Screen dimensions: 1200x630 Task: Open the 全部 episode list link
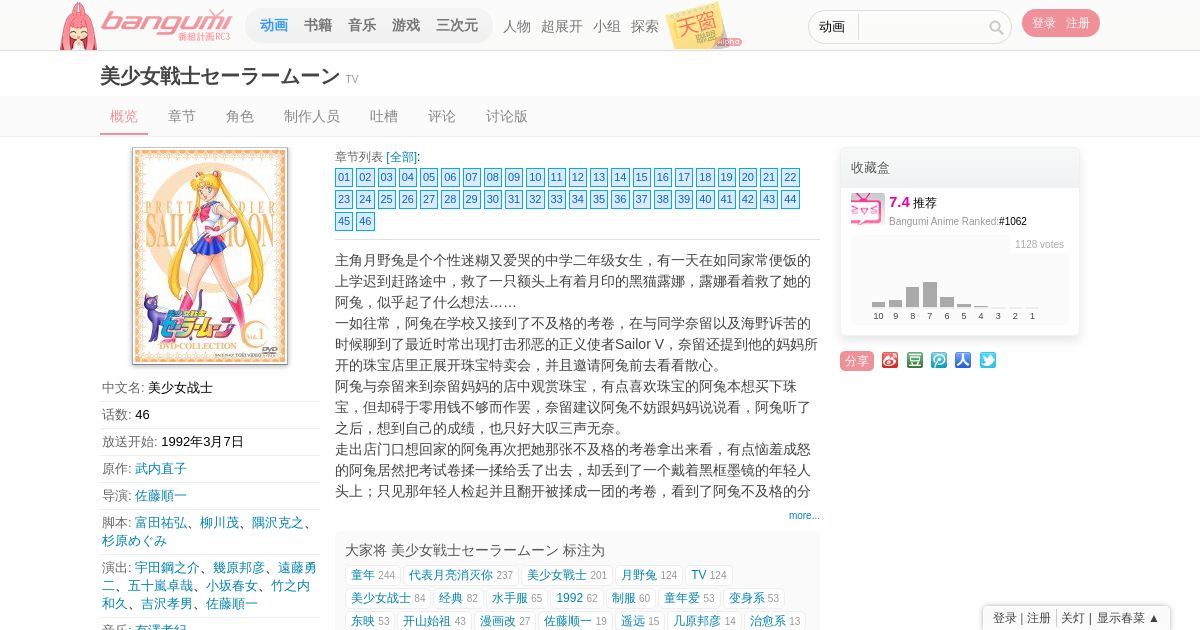402,157
